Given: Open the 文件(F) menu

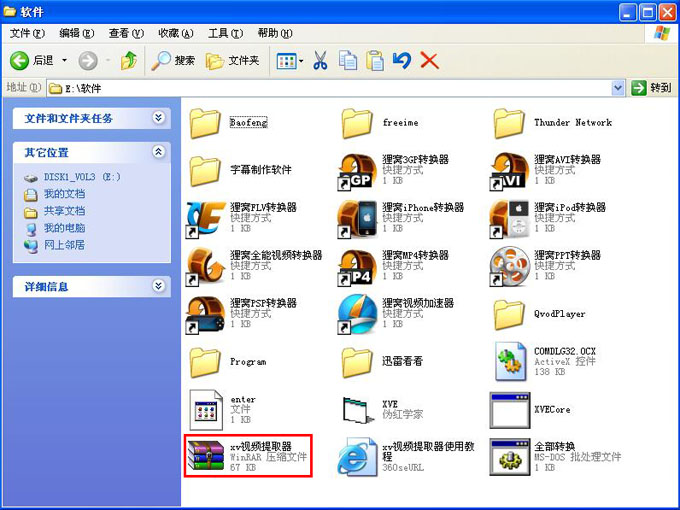Looking at the screenshot, I should click(27, 33).
